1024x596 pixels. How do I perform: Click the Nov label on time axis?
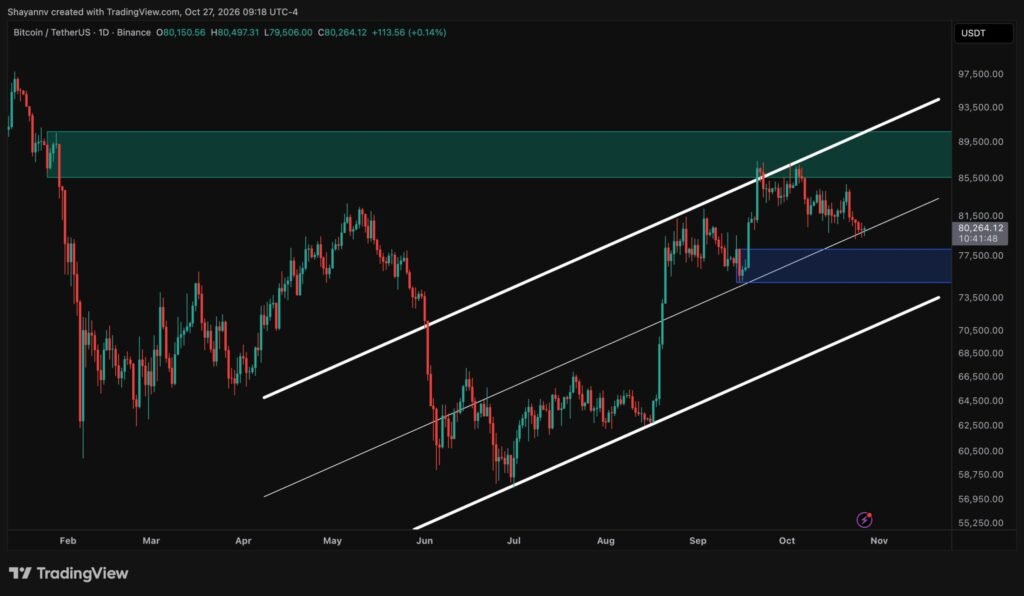pyautogui.click(x=879, y=541)
